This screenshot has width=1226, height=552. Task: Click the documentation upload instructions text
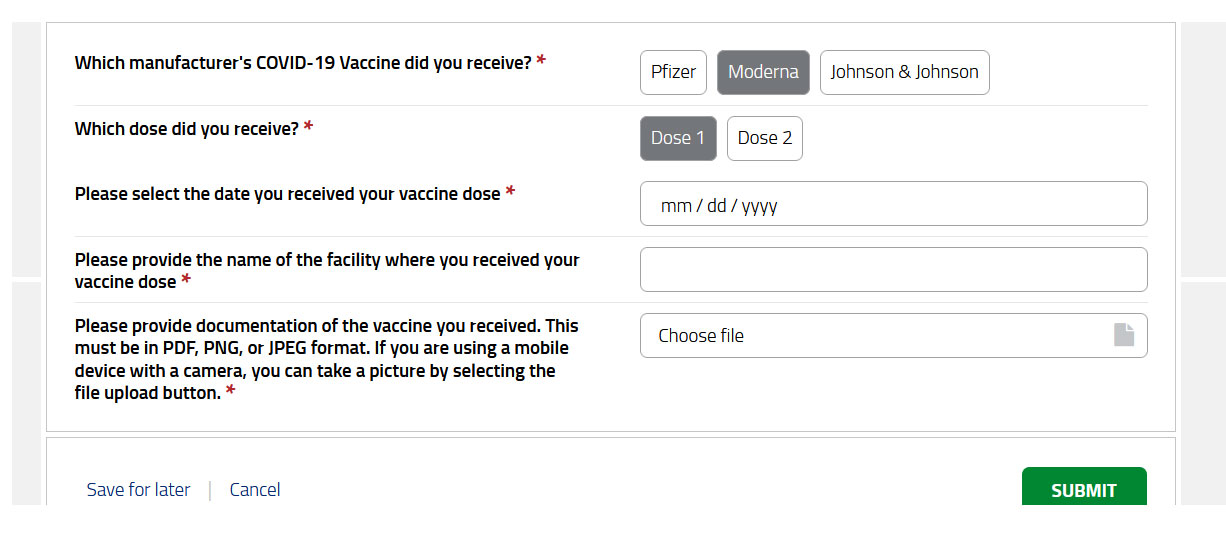point(326,359)
